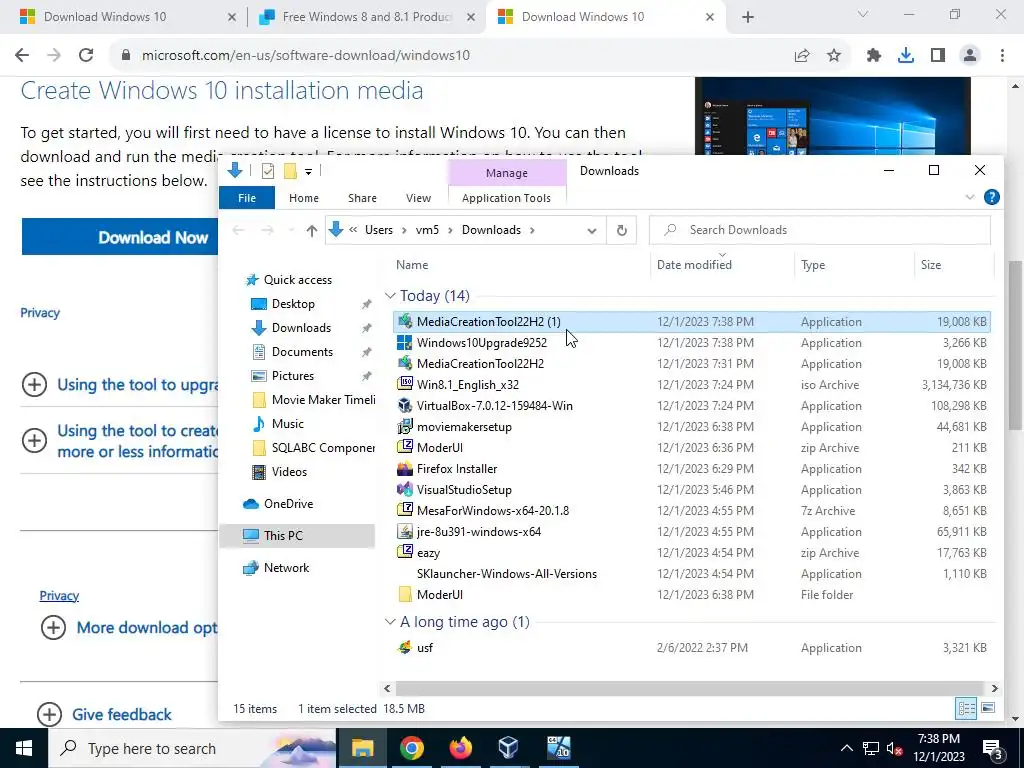Image resolution: width=1024 pixels, height=768 pixels.
Task: Open Chrome downloads tray icon
Action: coord(906,56)
